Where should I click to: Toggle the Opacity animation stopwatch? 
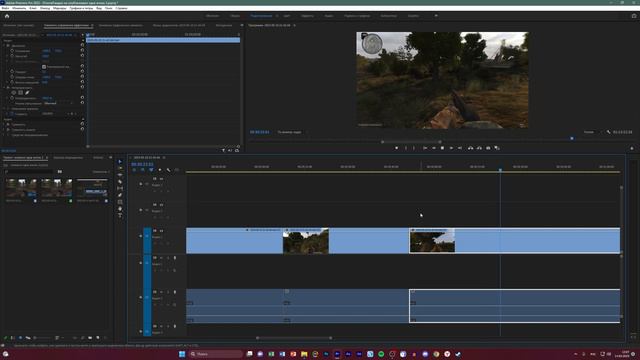point(12,98)
